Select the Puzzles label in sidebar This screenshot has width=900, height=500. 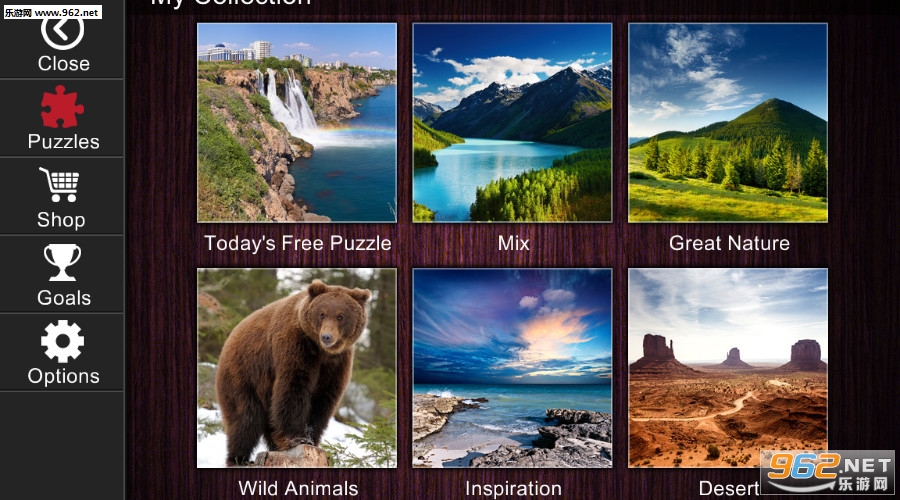(63, 142)
